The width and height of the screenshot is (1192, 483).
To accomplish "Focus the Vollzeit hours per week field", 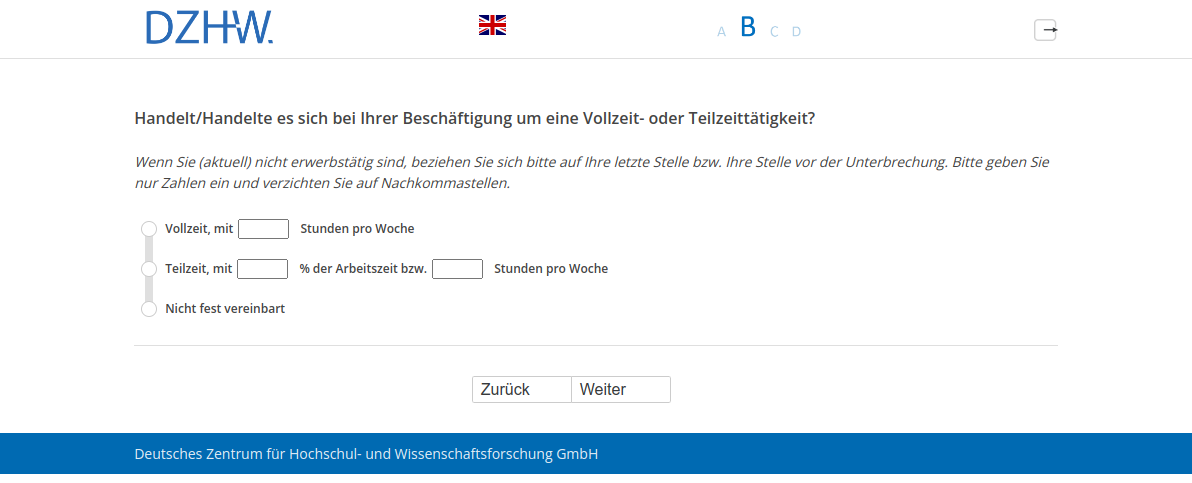I will pos(263,229).
